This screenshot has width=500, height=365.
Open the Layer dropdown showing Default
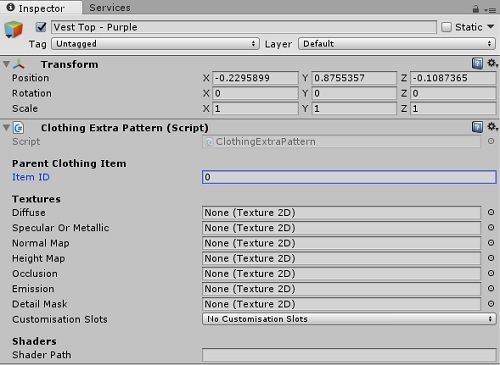[397, 44]
